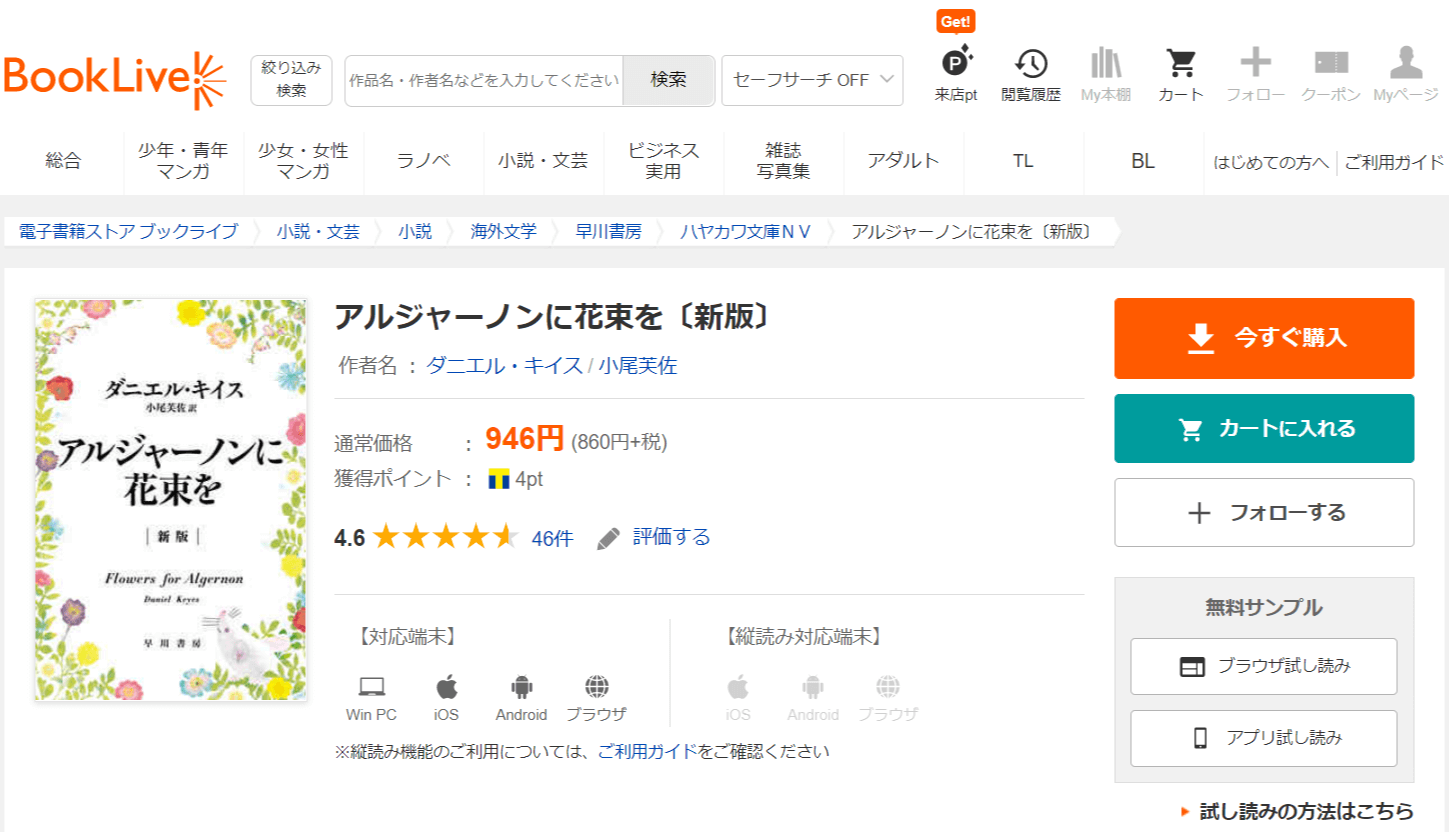Toggle フォローする follow button
This screenshot has width=1449, height=832.
point(1264,513)
